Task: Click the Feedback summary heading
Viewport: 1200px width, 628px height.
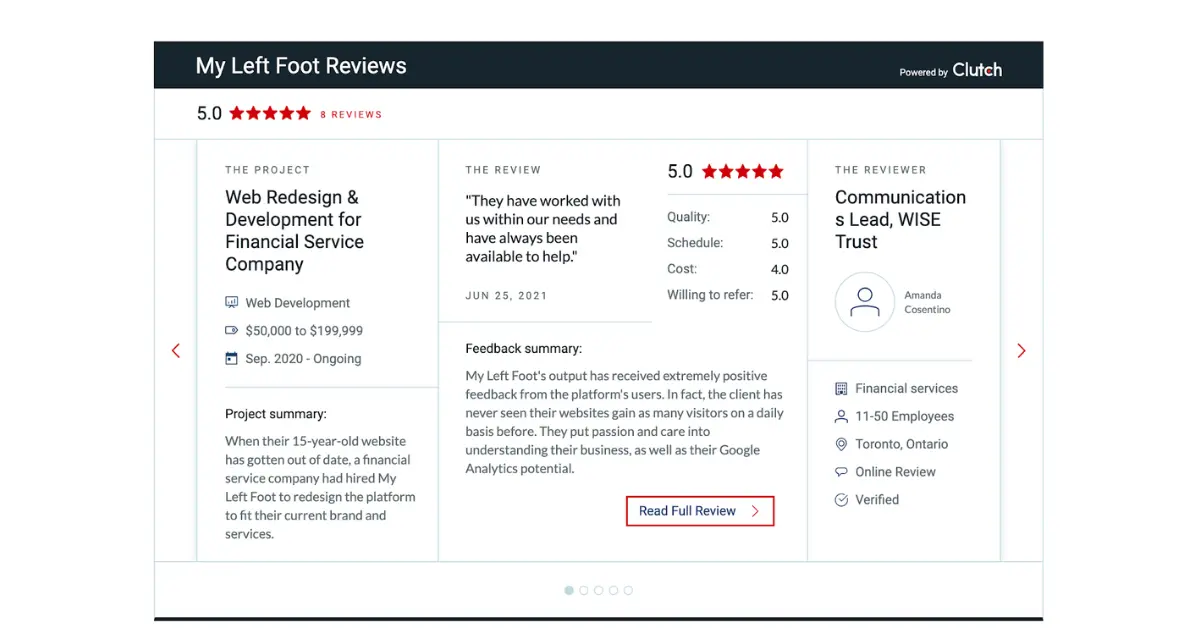Action: pyautogui.click(x=524, y=349)
